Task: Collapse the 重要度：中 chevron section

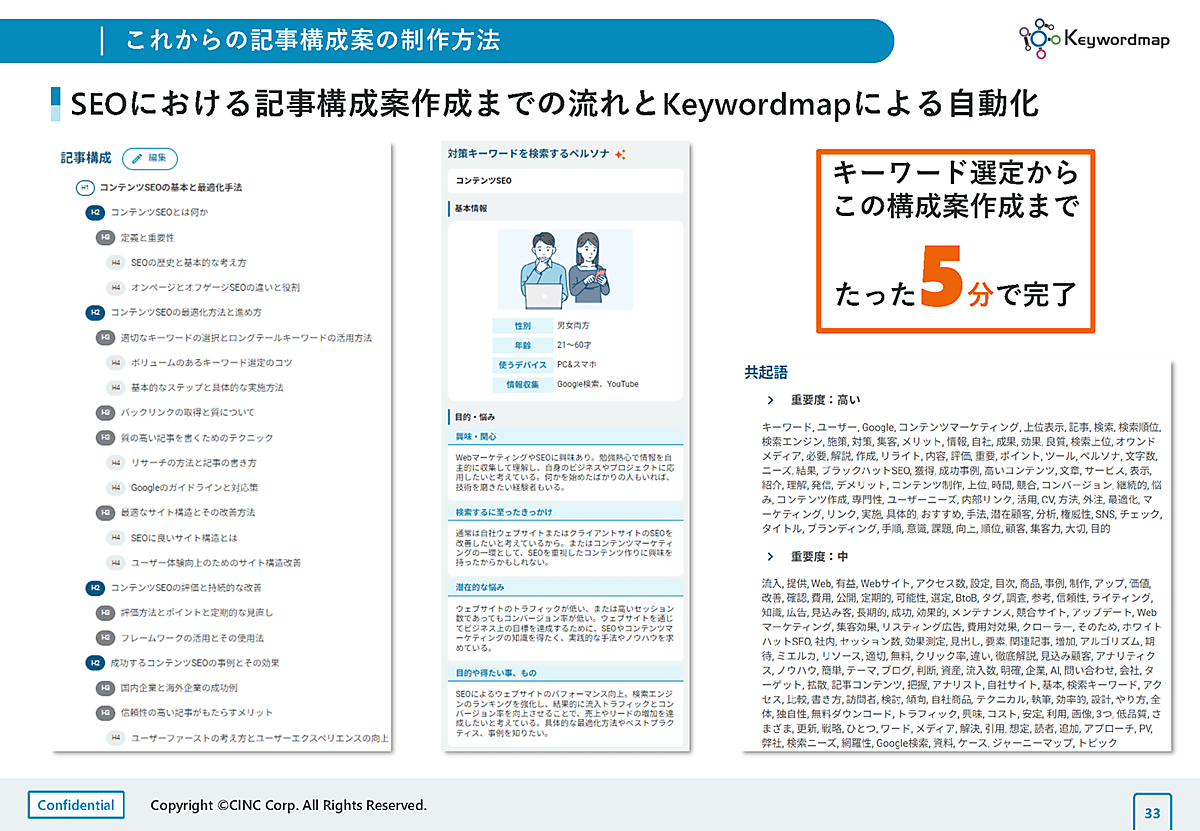Action: pos(769,556)
